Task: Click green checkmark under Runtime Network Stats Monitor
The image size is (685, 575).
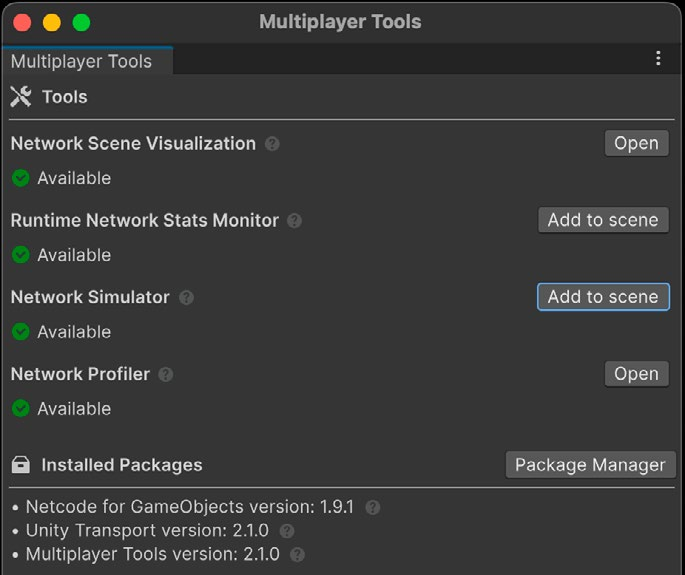Action: [x=21, y=255]
